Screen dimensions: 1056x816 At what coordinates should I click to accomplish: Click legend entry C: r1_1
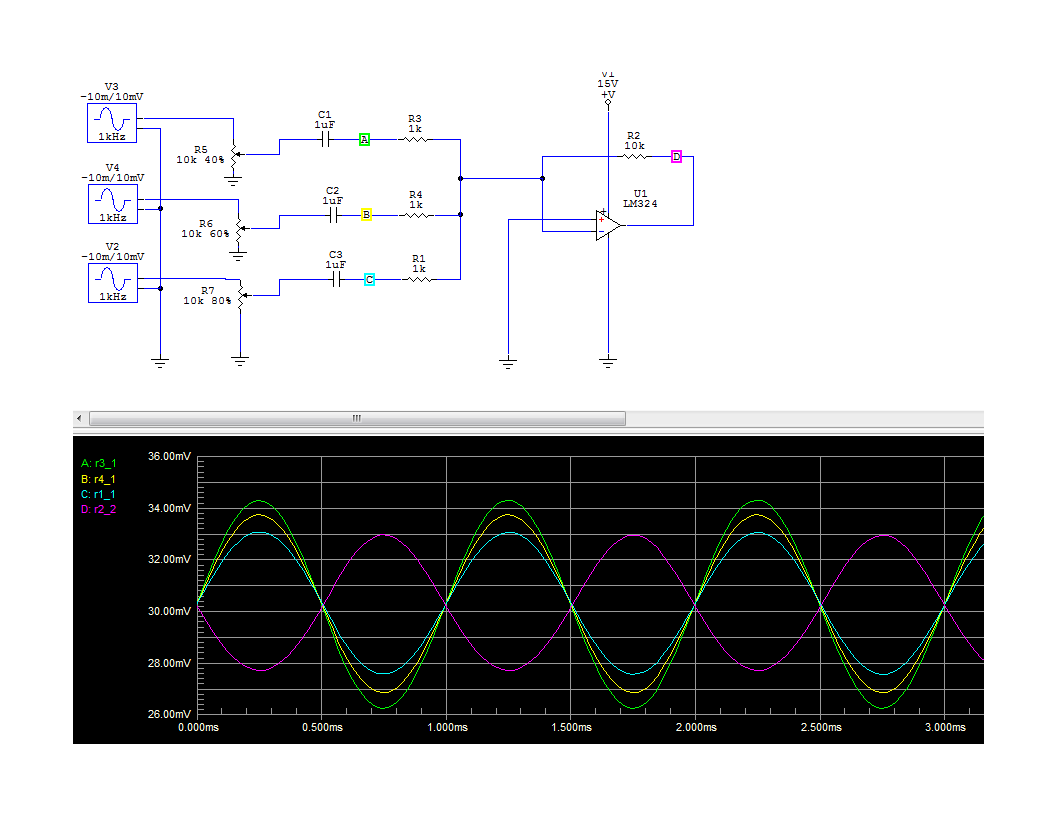pos(98,494)
